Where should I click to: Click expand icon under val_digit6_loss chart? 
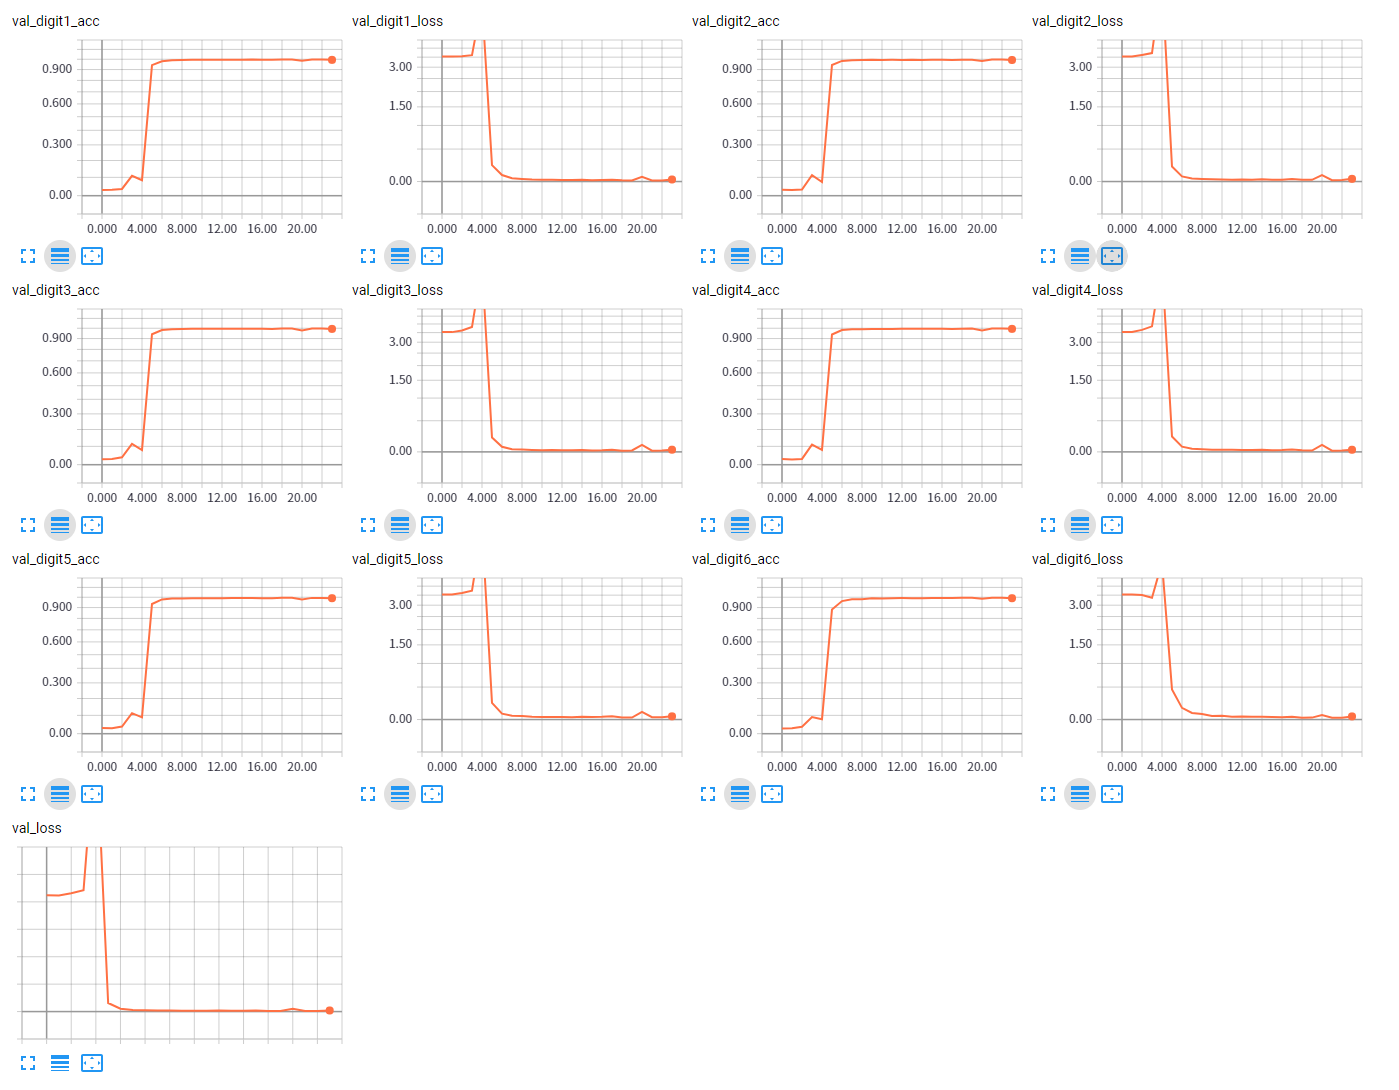(1048, 794)
